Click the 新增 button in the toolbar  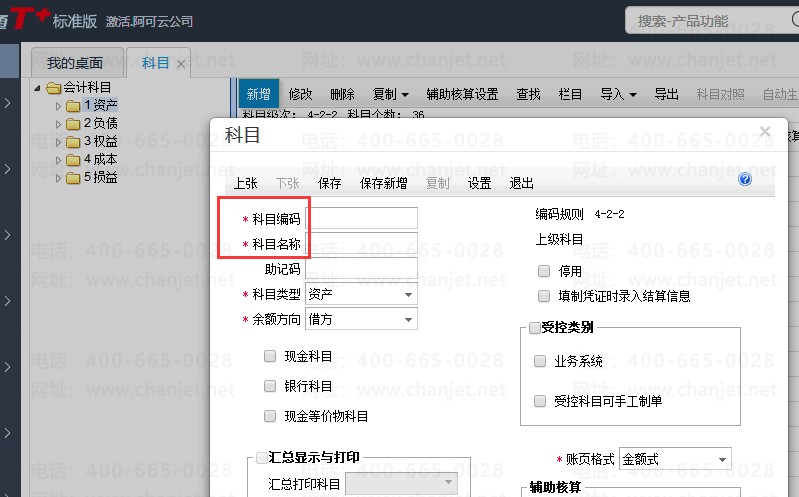click(x=258, y=94)
